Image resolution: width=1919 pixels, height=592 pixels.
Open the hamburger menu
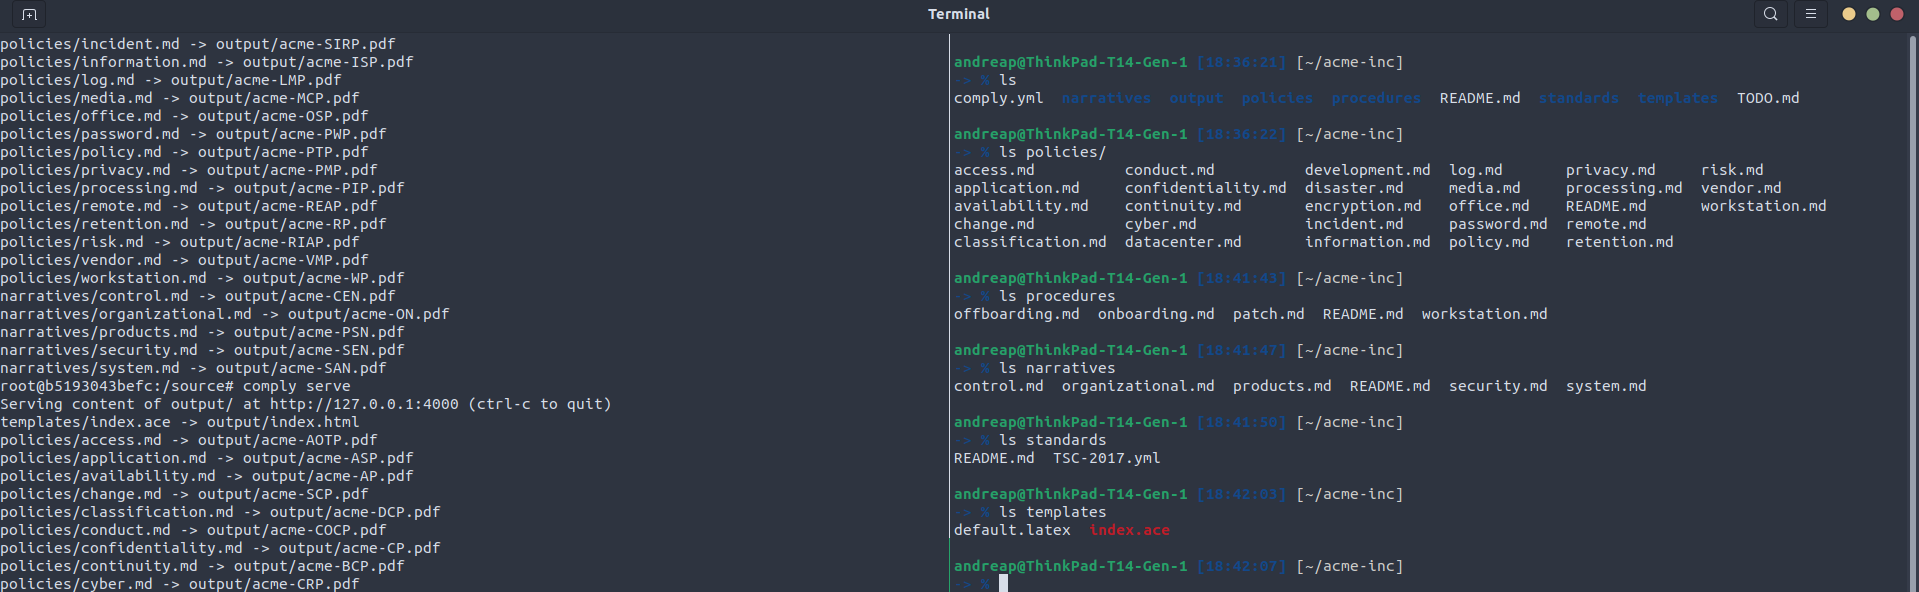tap(1810, 14)
